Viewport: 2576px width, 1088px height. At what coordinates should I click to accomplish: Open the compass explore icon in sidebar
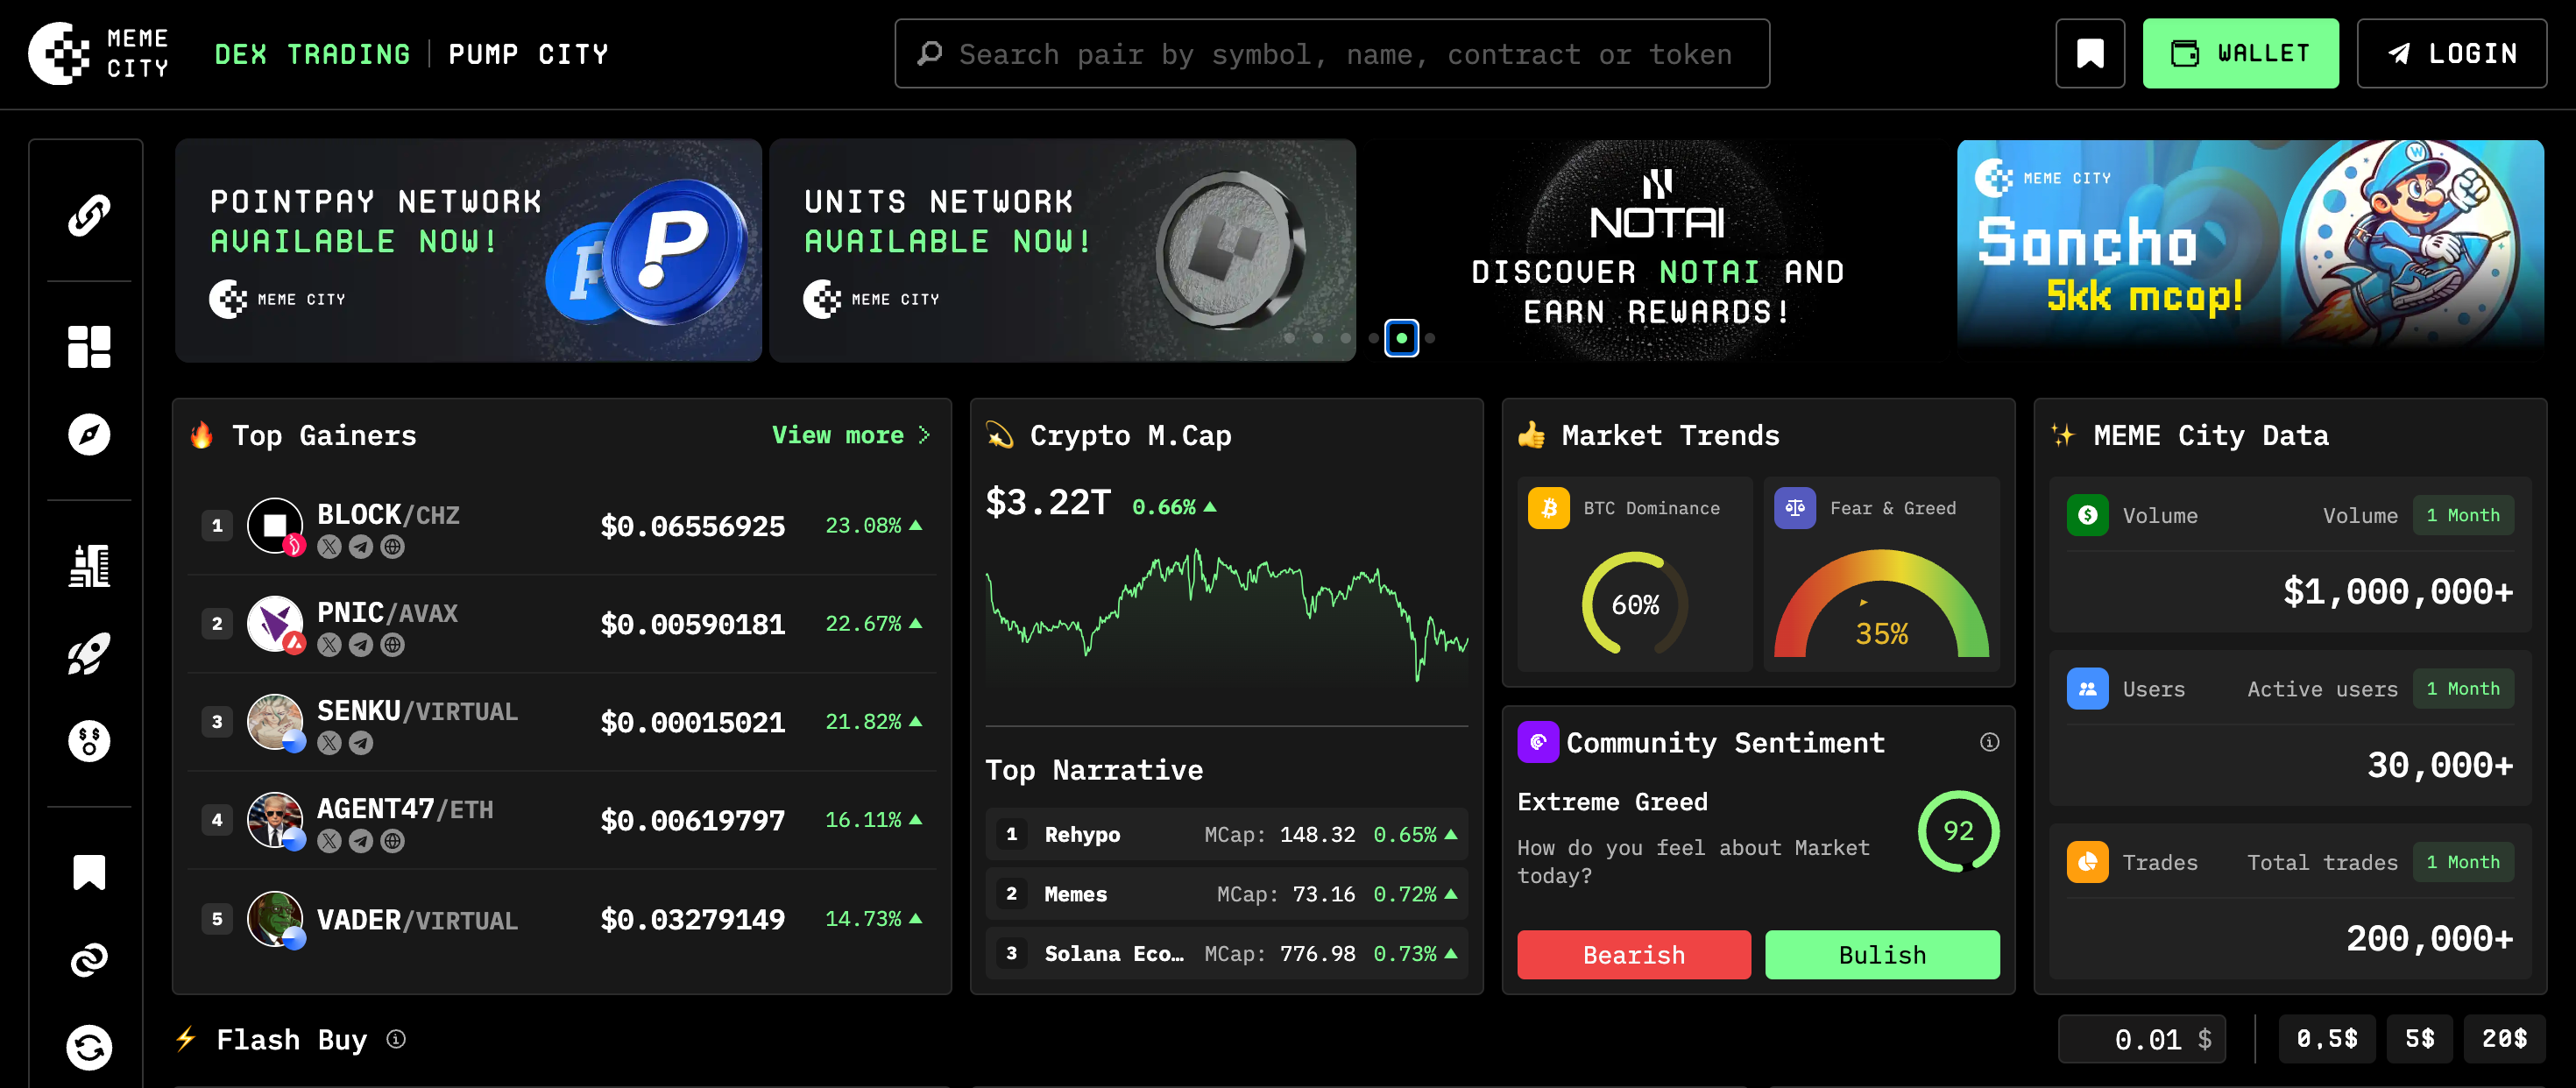tap(89, 434)
